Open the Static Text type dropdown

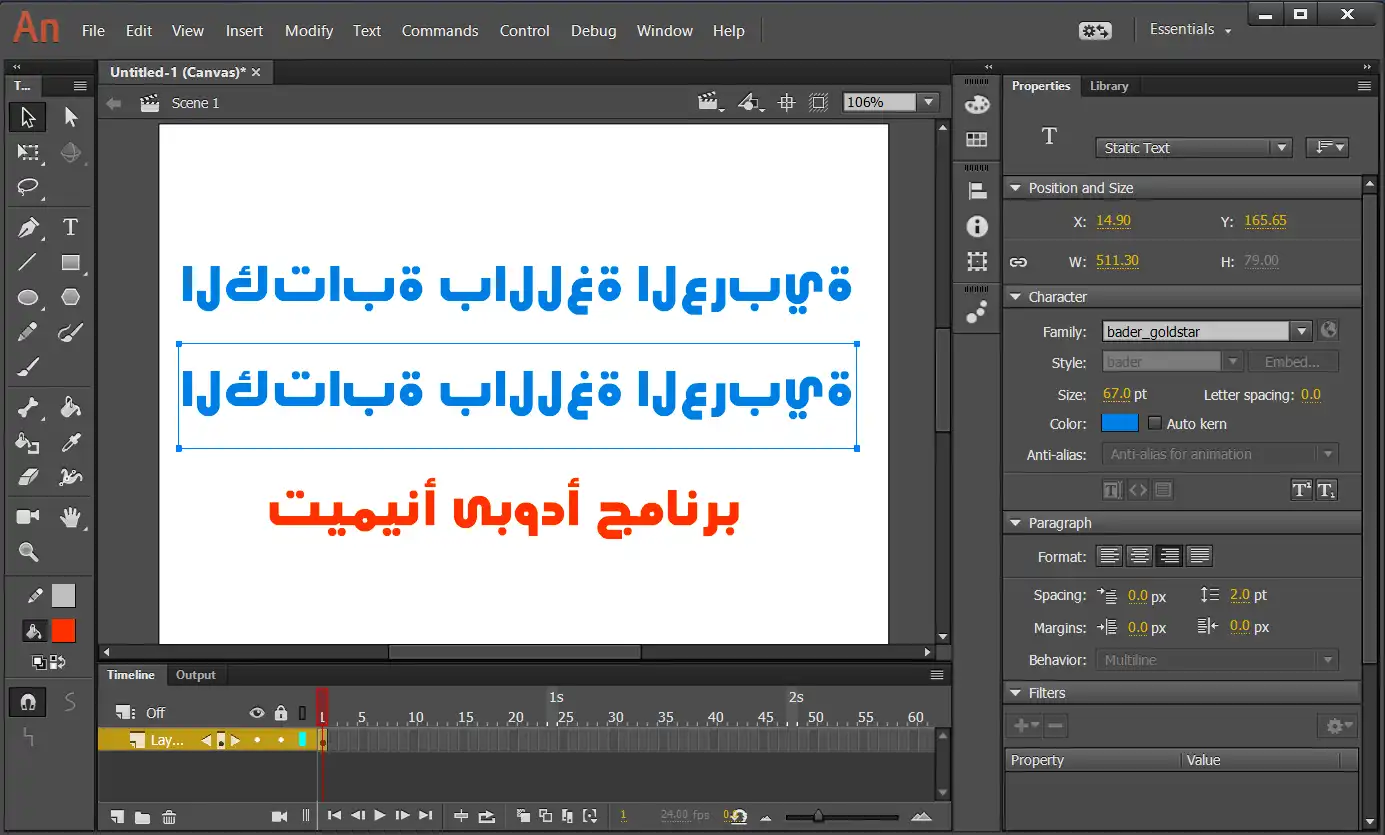click(1194, 148)
